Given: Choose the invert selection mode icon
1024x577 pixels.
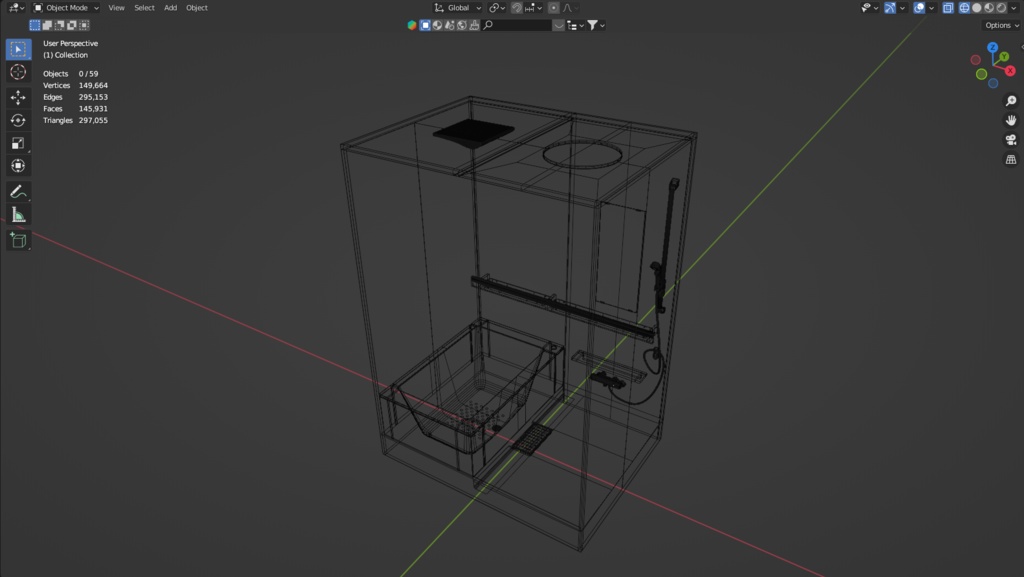Looking at the screenshot, I should click(x=72, y=25).
